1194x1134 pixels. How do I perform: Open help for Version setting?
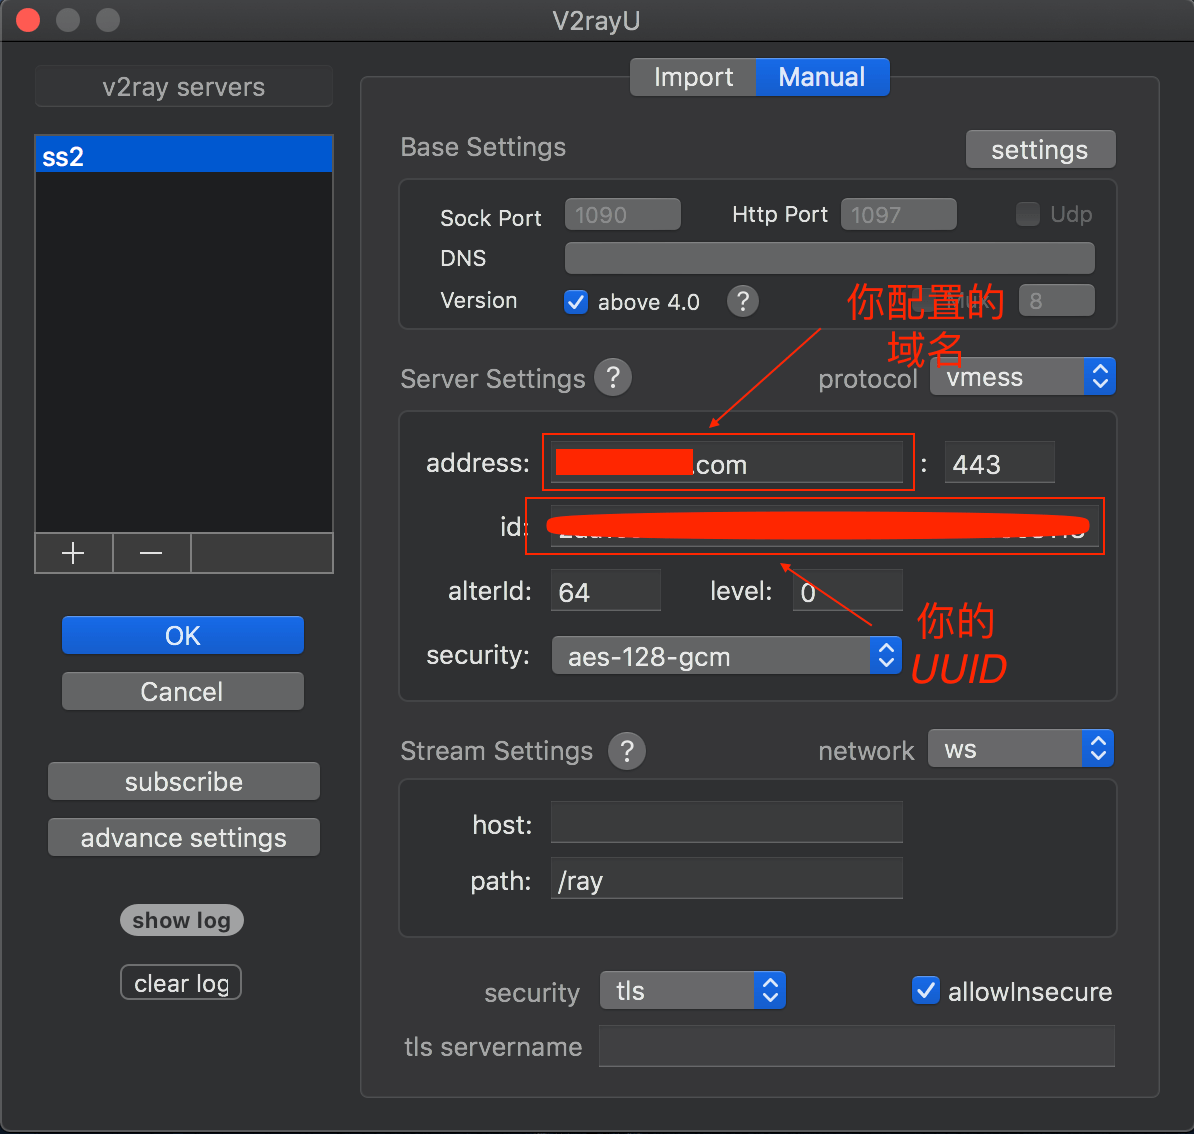742,302
